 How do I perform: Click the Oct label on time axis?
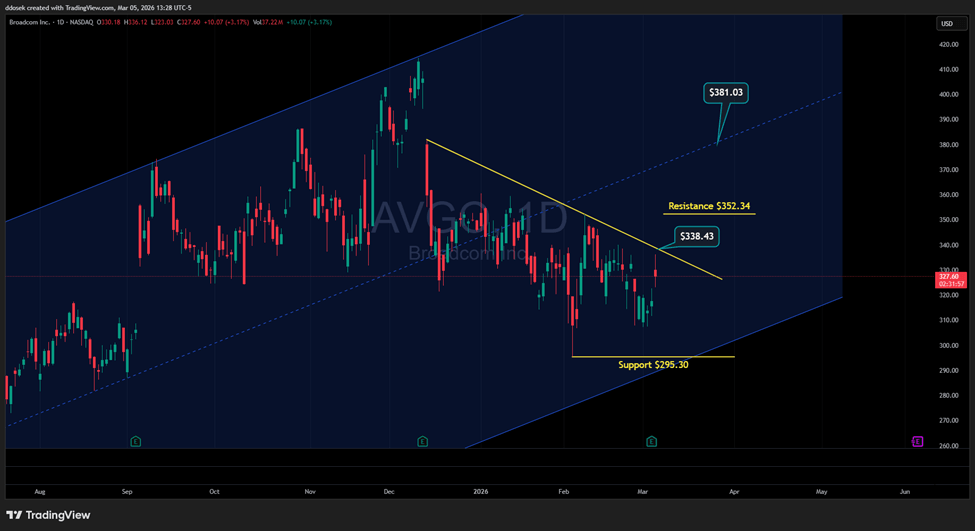215,491
